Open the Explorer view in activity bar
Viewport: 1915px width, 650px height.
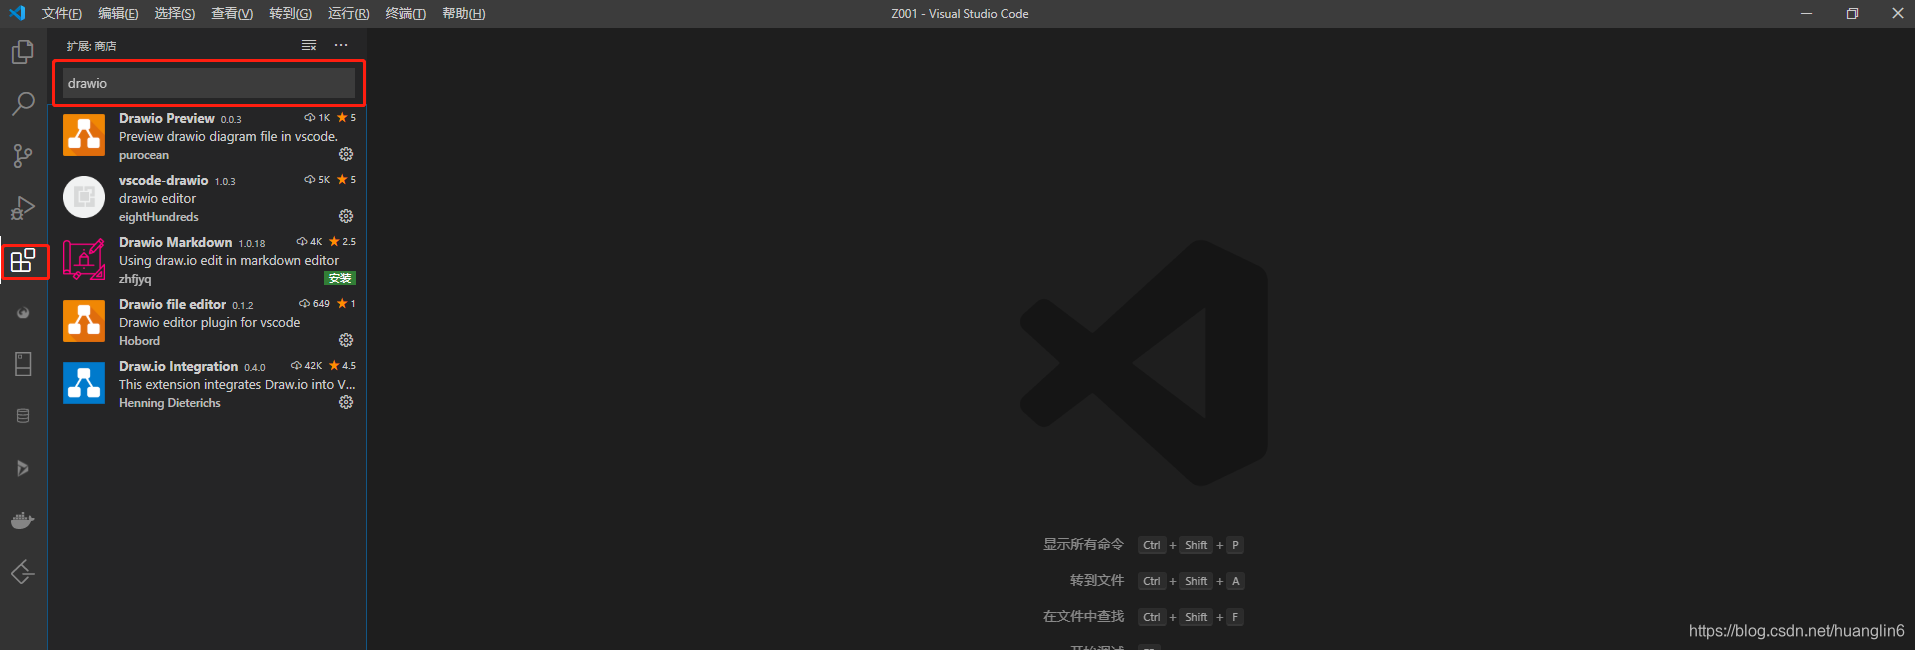23,52
